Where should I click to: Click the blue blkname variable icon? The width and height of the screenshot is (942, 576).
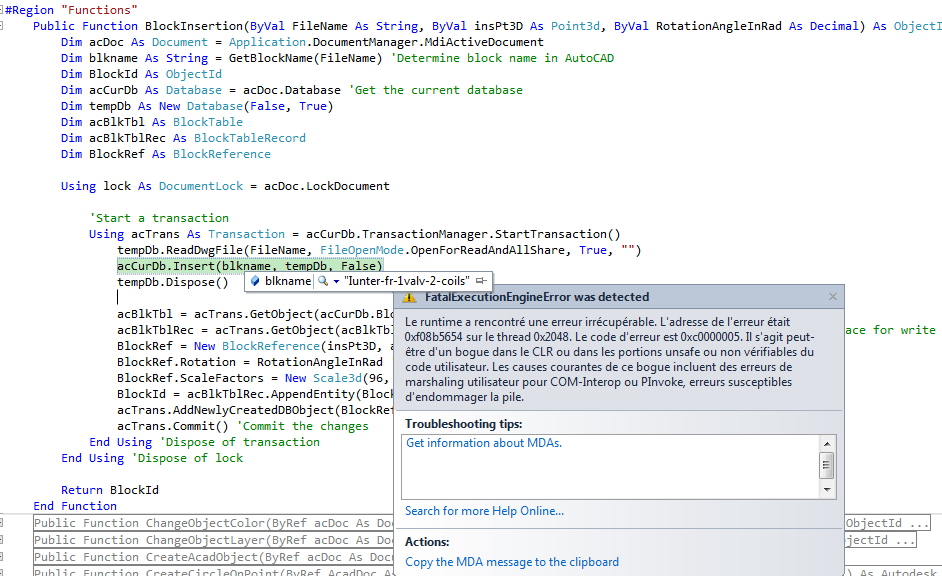tap(256, 283)
